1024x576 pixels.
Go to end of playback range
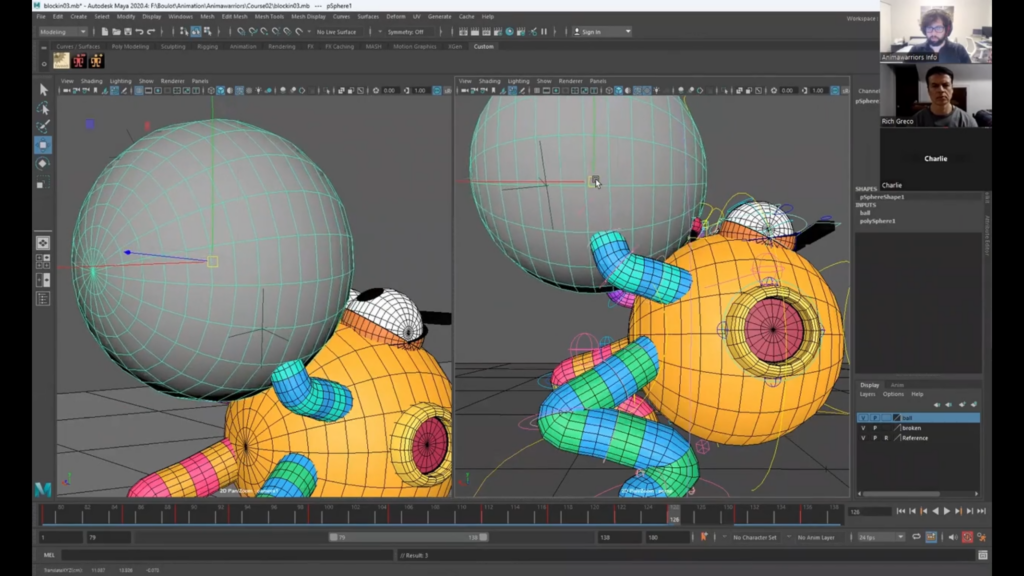coord(982,511)
